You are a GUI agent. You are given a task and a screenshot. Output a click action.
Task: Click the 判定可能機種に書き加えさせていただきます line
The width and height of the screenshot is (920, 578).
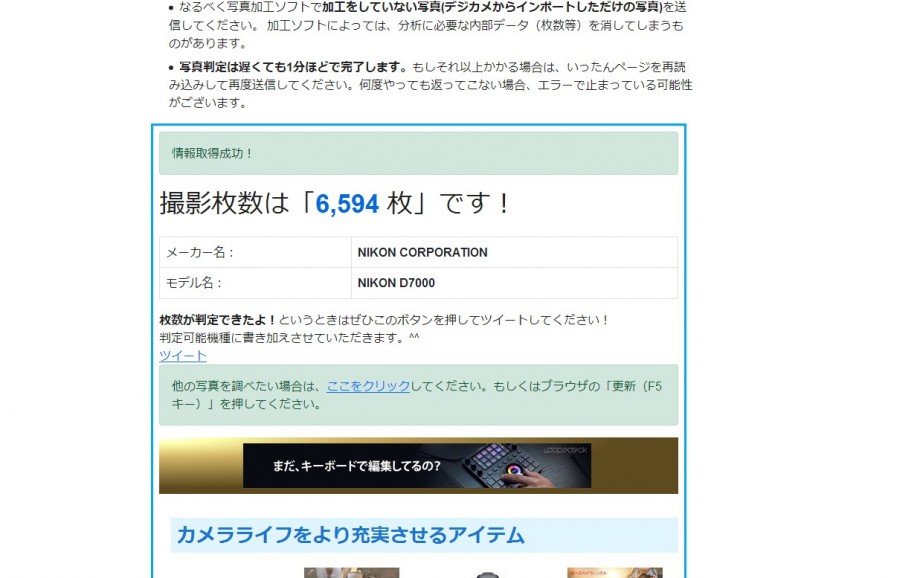pyautogui.click(x=289, y=338)
